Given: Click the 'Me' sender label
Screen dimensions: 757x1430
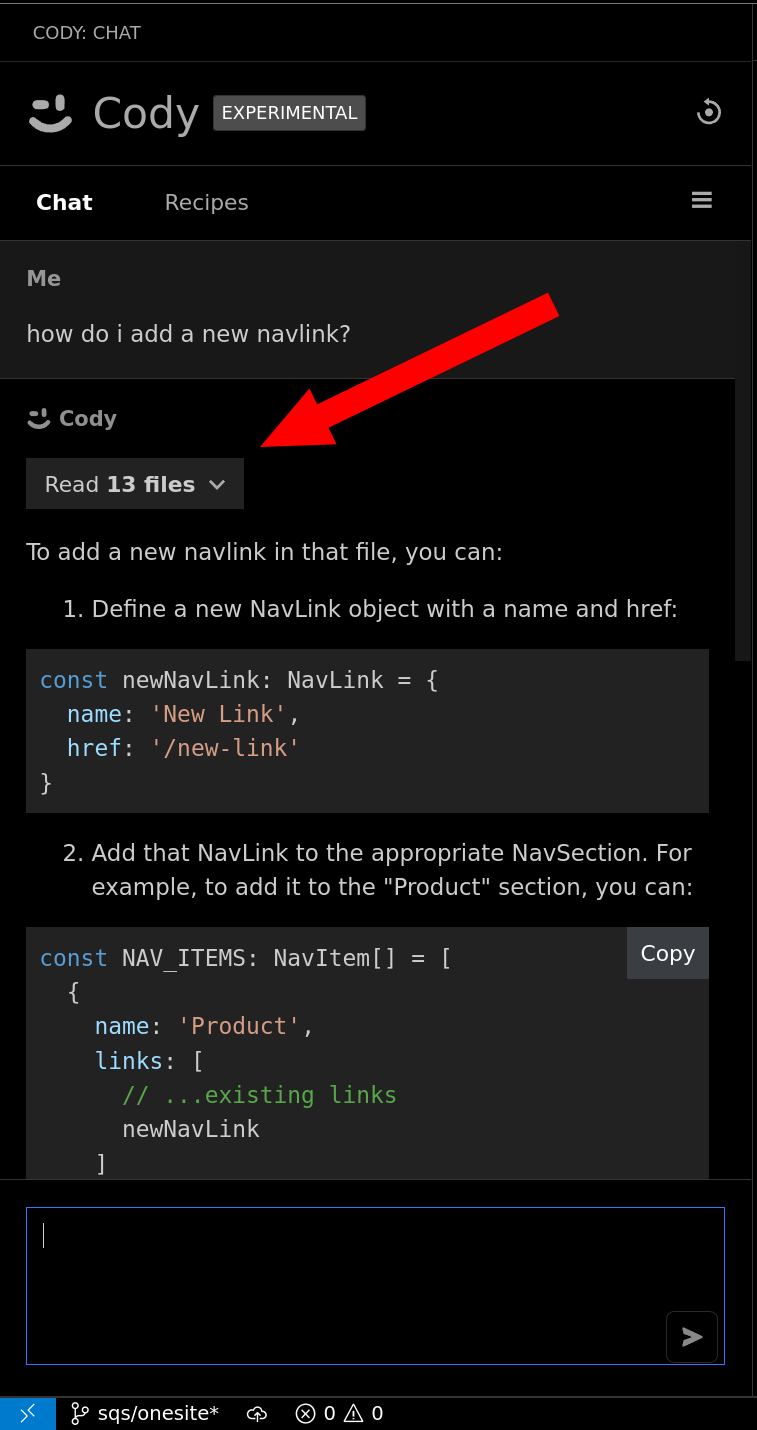Looking at the screenshot, I should [44, 278].
